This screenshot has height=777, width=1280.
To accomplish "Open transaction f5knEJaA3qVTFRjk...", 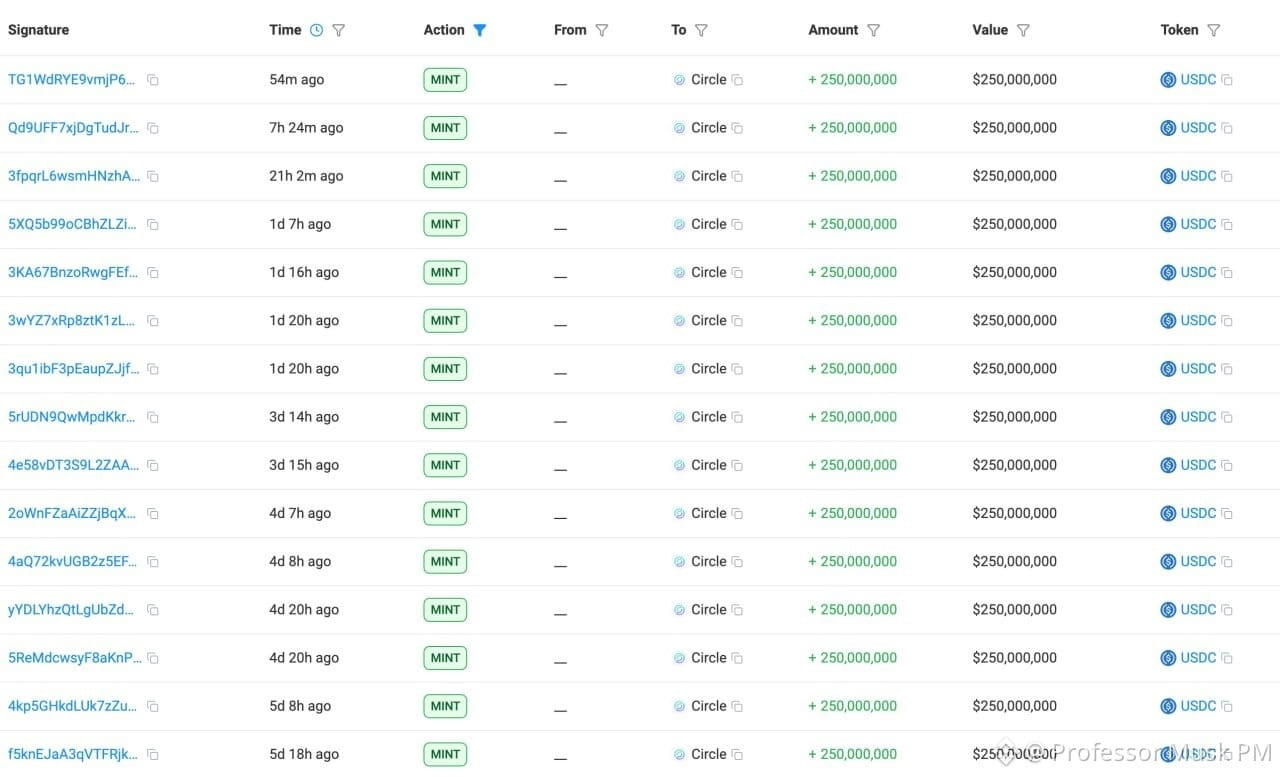I will click(73, 754).
